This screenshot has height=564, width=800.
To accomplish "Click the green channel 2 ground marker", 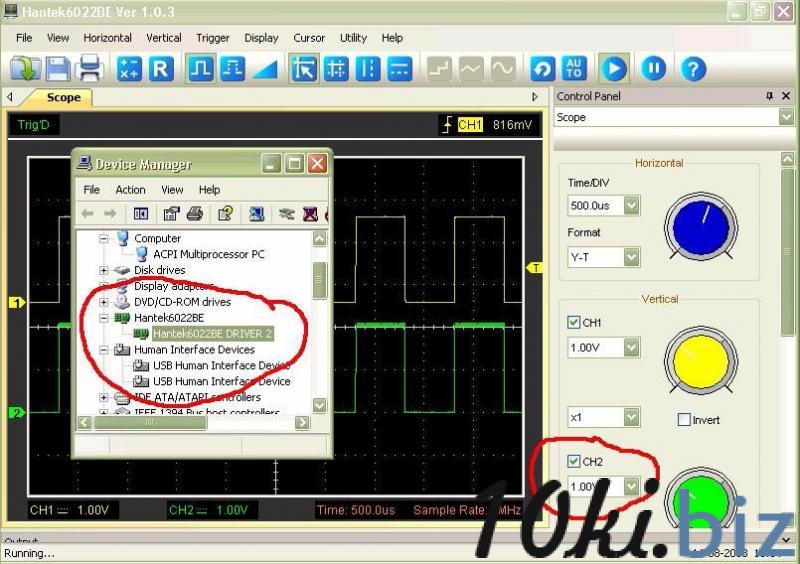I will point(17,412).
